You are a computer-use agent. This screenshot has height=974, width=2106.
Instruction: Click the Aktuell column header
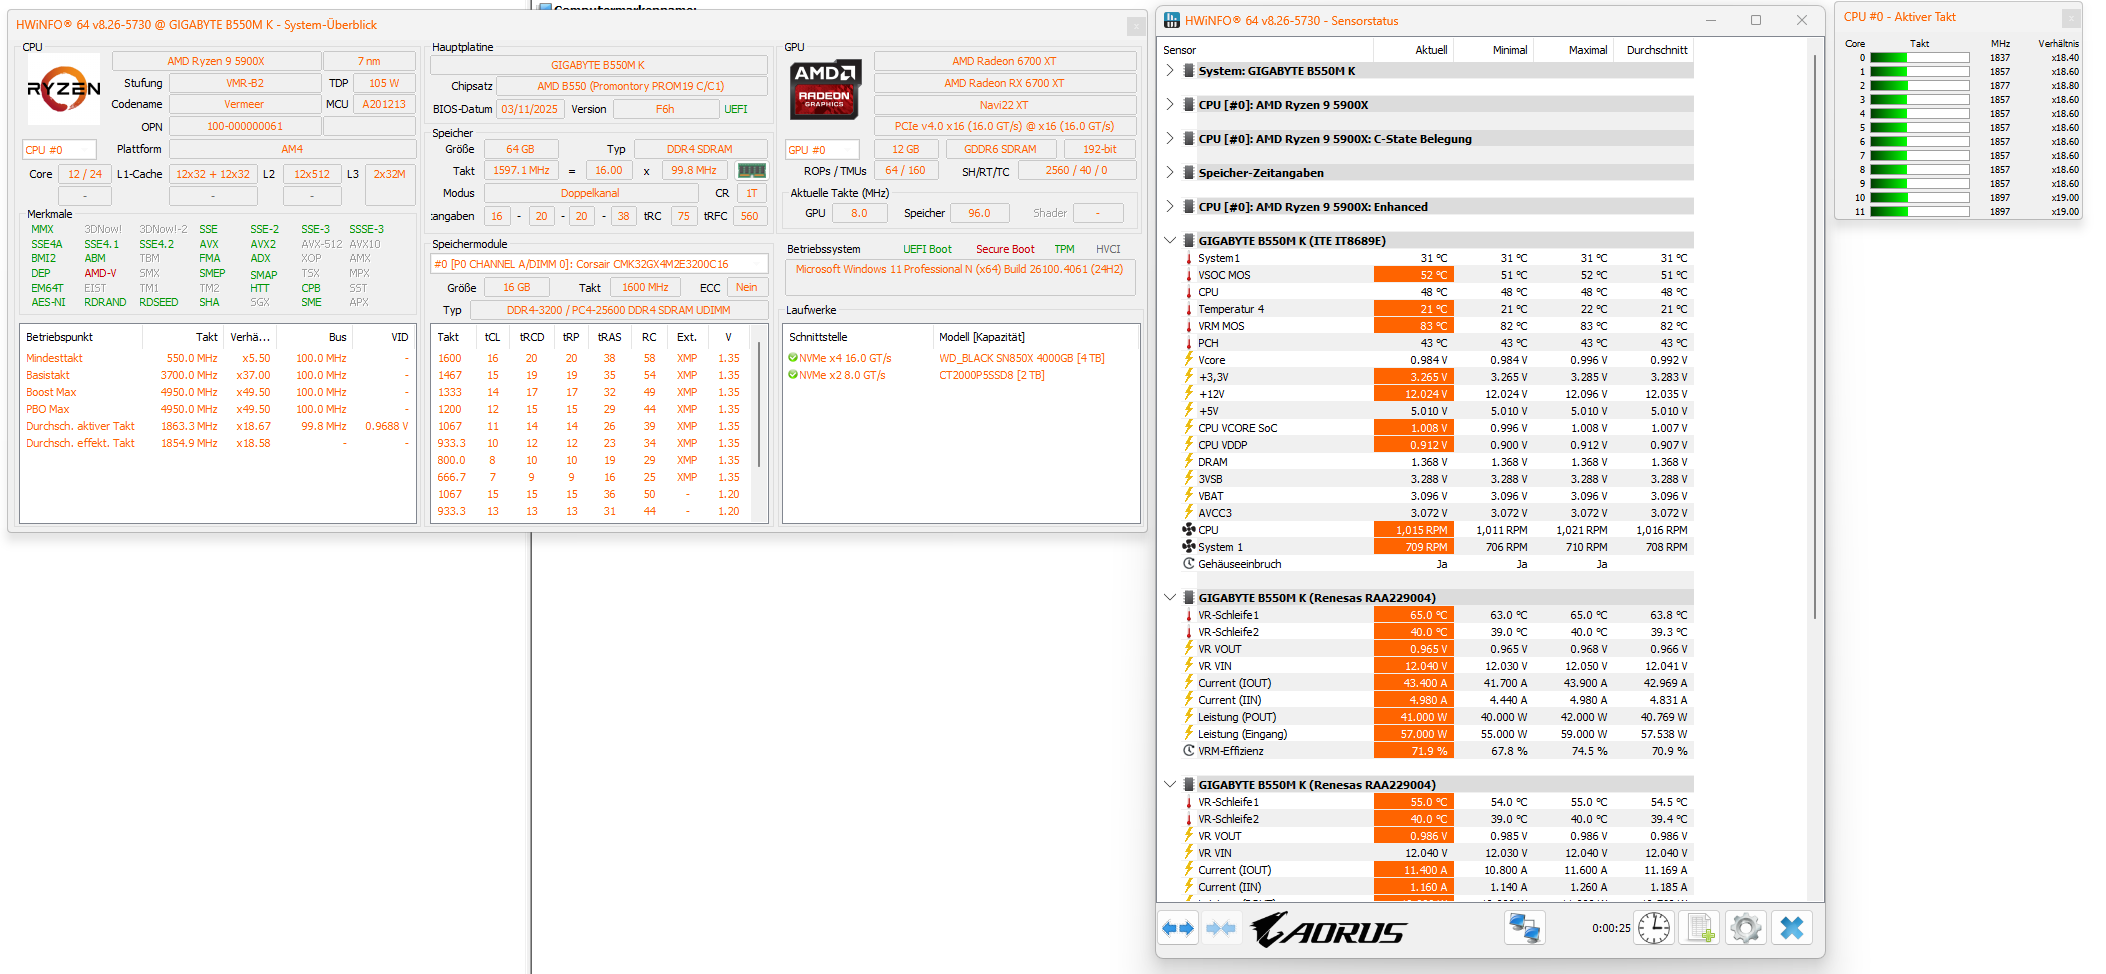pos(1412,50)
